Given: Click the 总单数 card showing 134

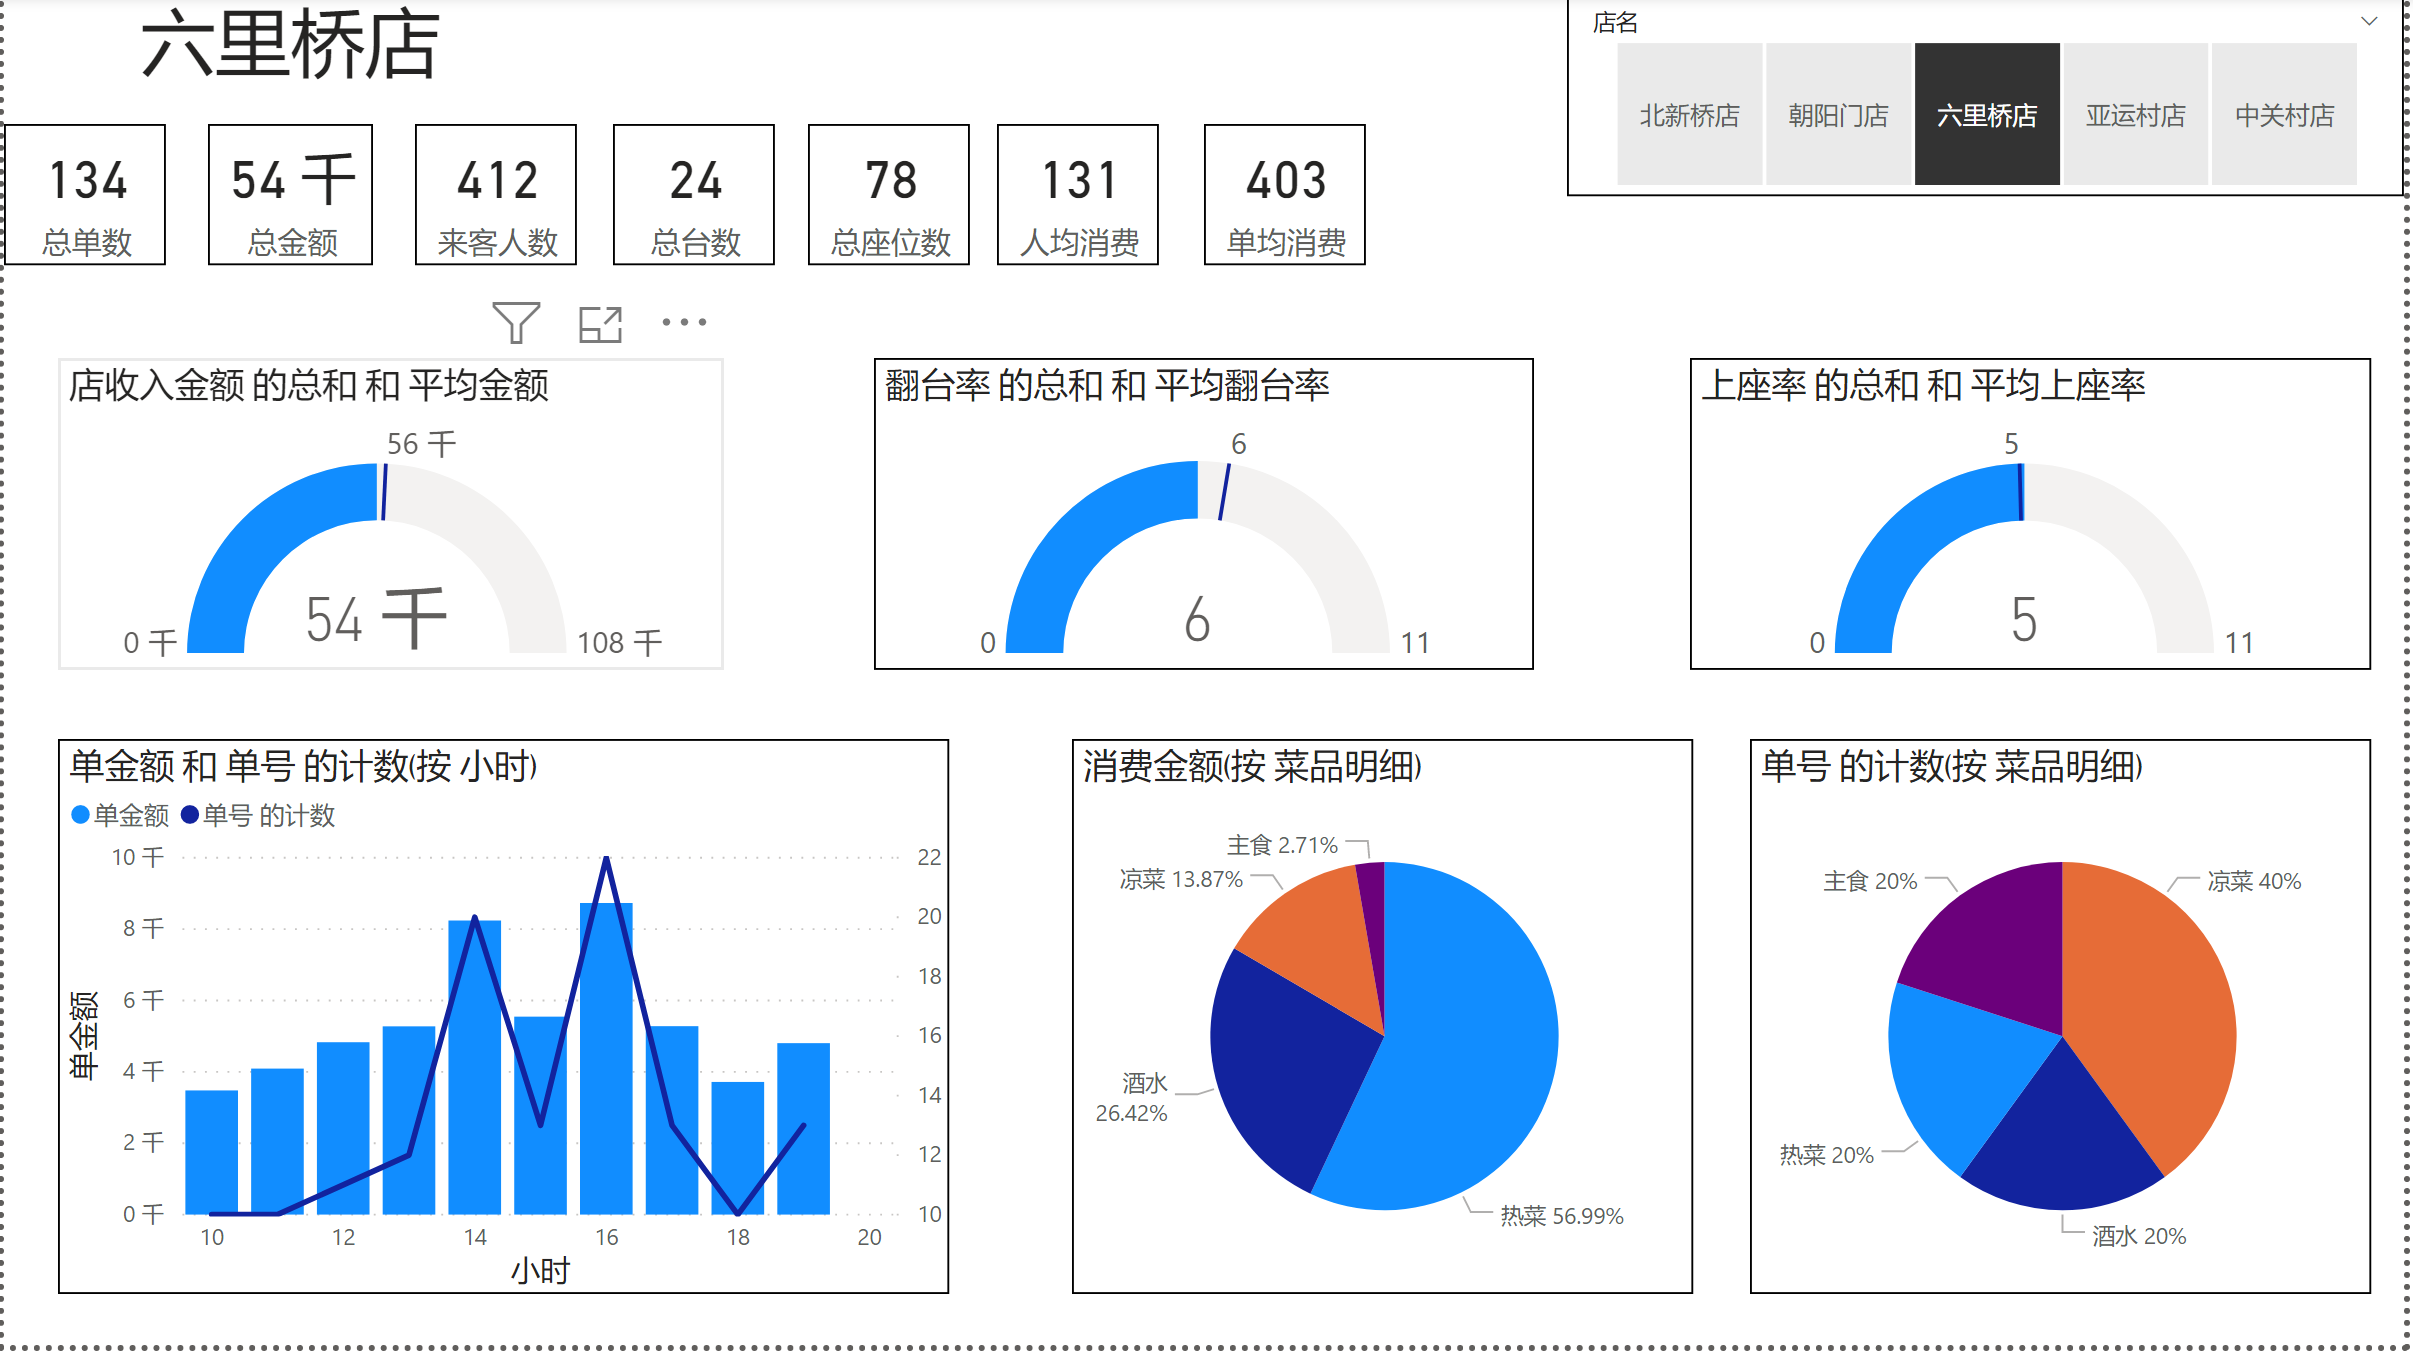Looking at the screenshot, I should pyautogui.click(x=86, y=195).
